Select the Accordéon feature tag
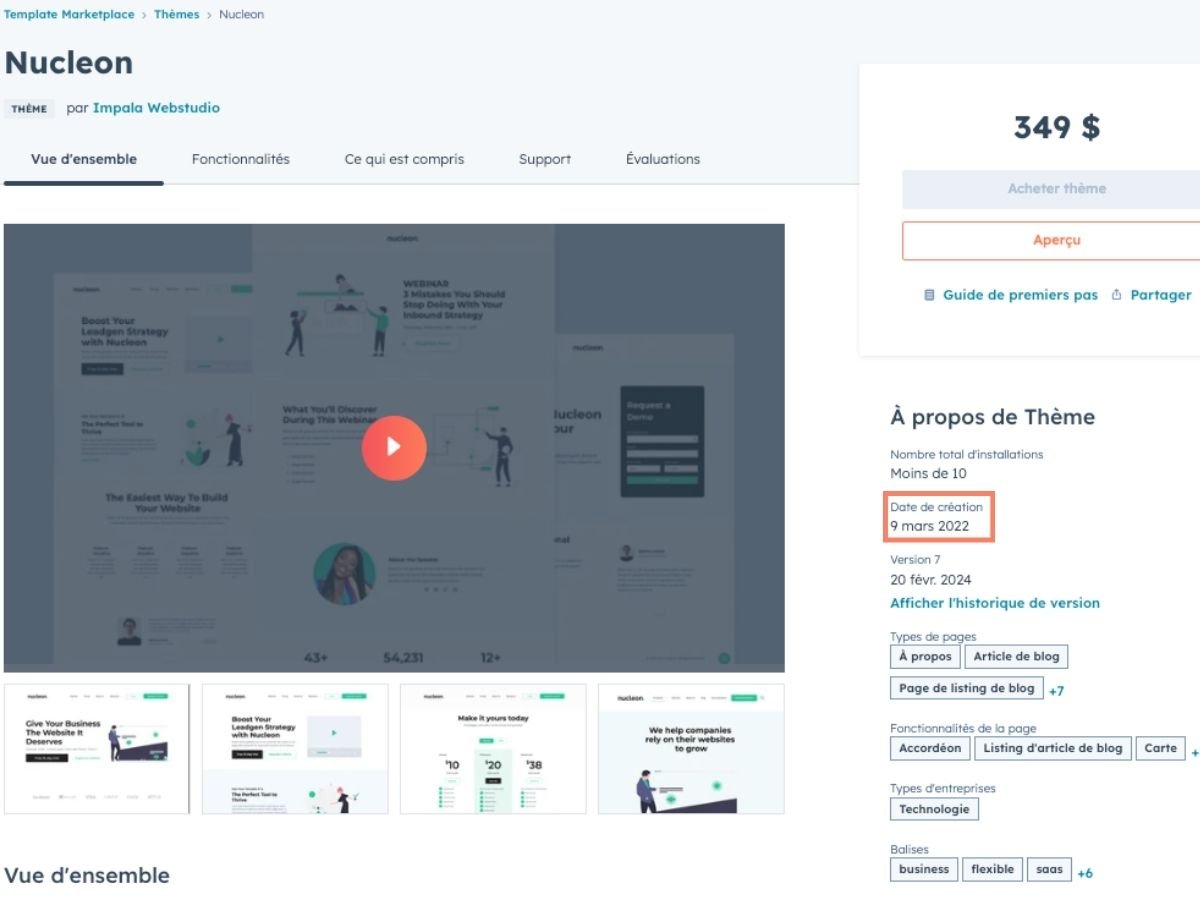 (x=930, y=748)
